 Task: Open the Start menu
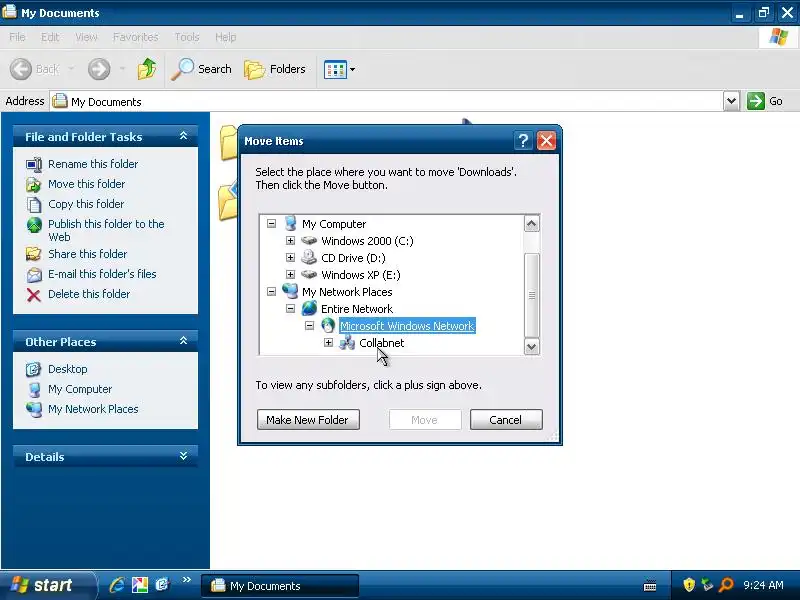tap(48, 585)
